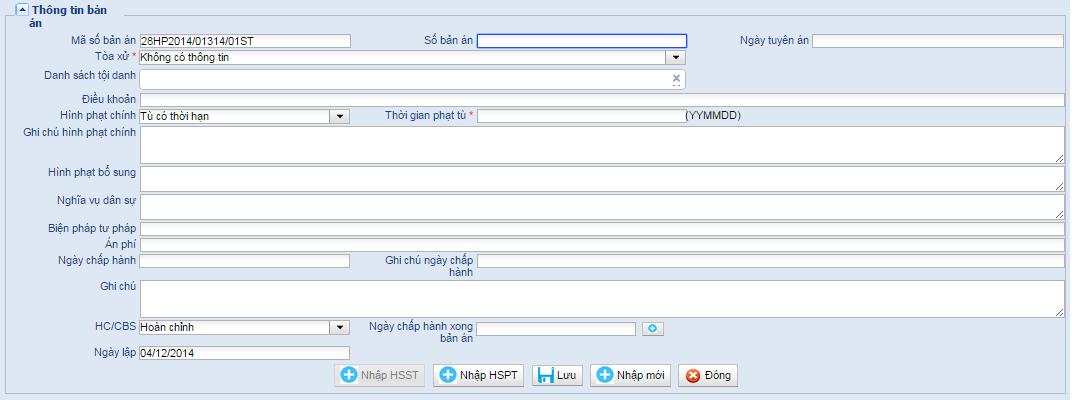The image size is (1072, 400).
Task: Close the form using Đóng button
Action: (x=708, y=376)
